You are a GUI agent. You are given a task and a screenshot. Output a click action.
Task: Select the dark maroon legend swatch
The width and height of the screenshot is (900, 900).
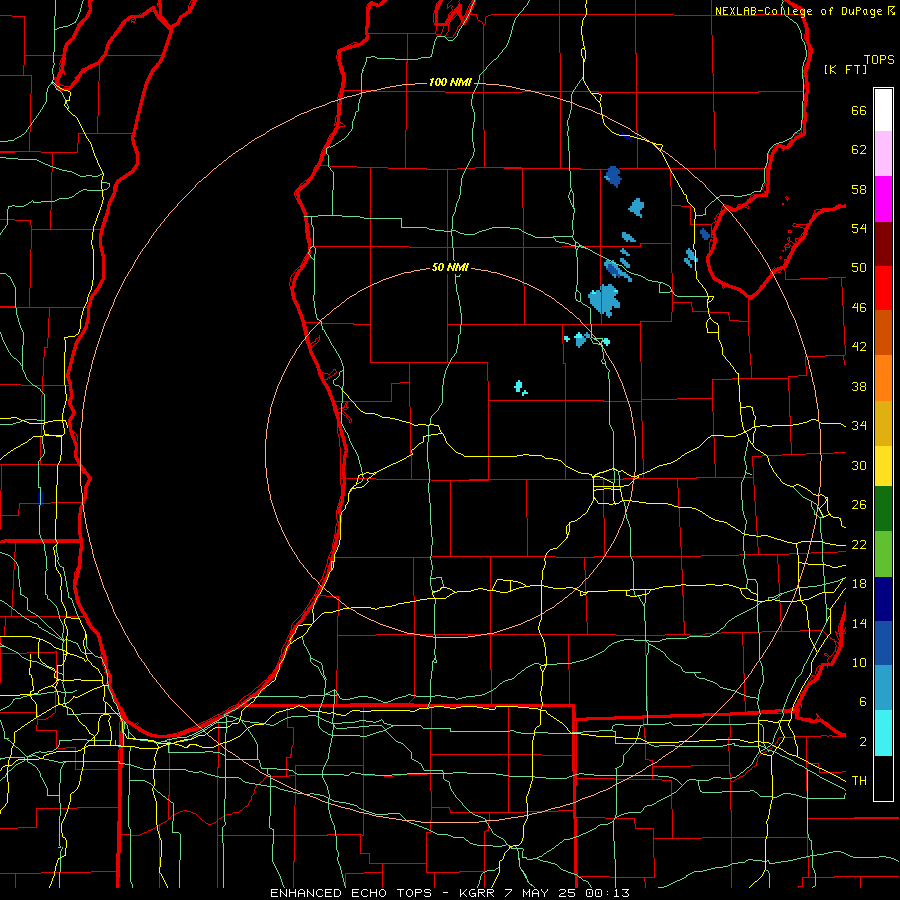tap(883, 244)
